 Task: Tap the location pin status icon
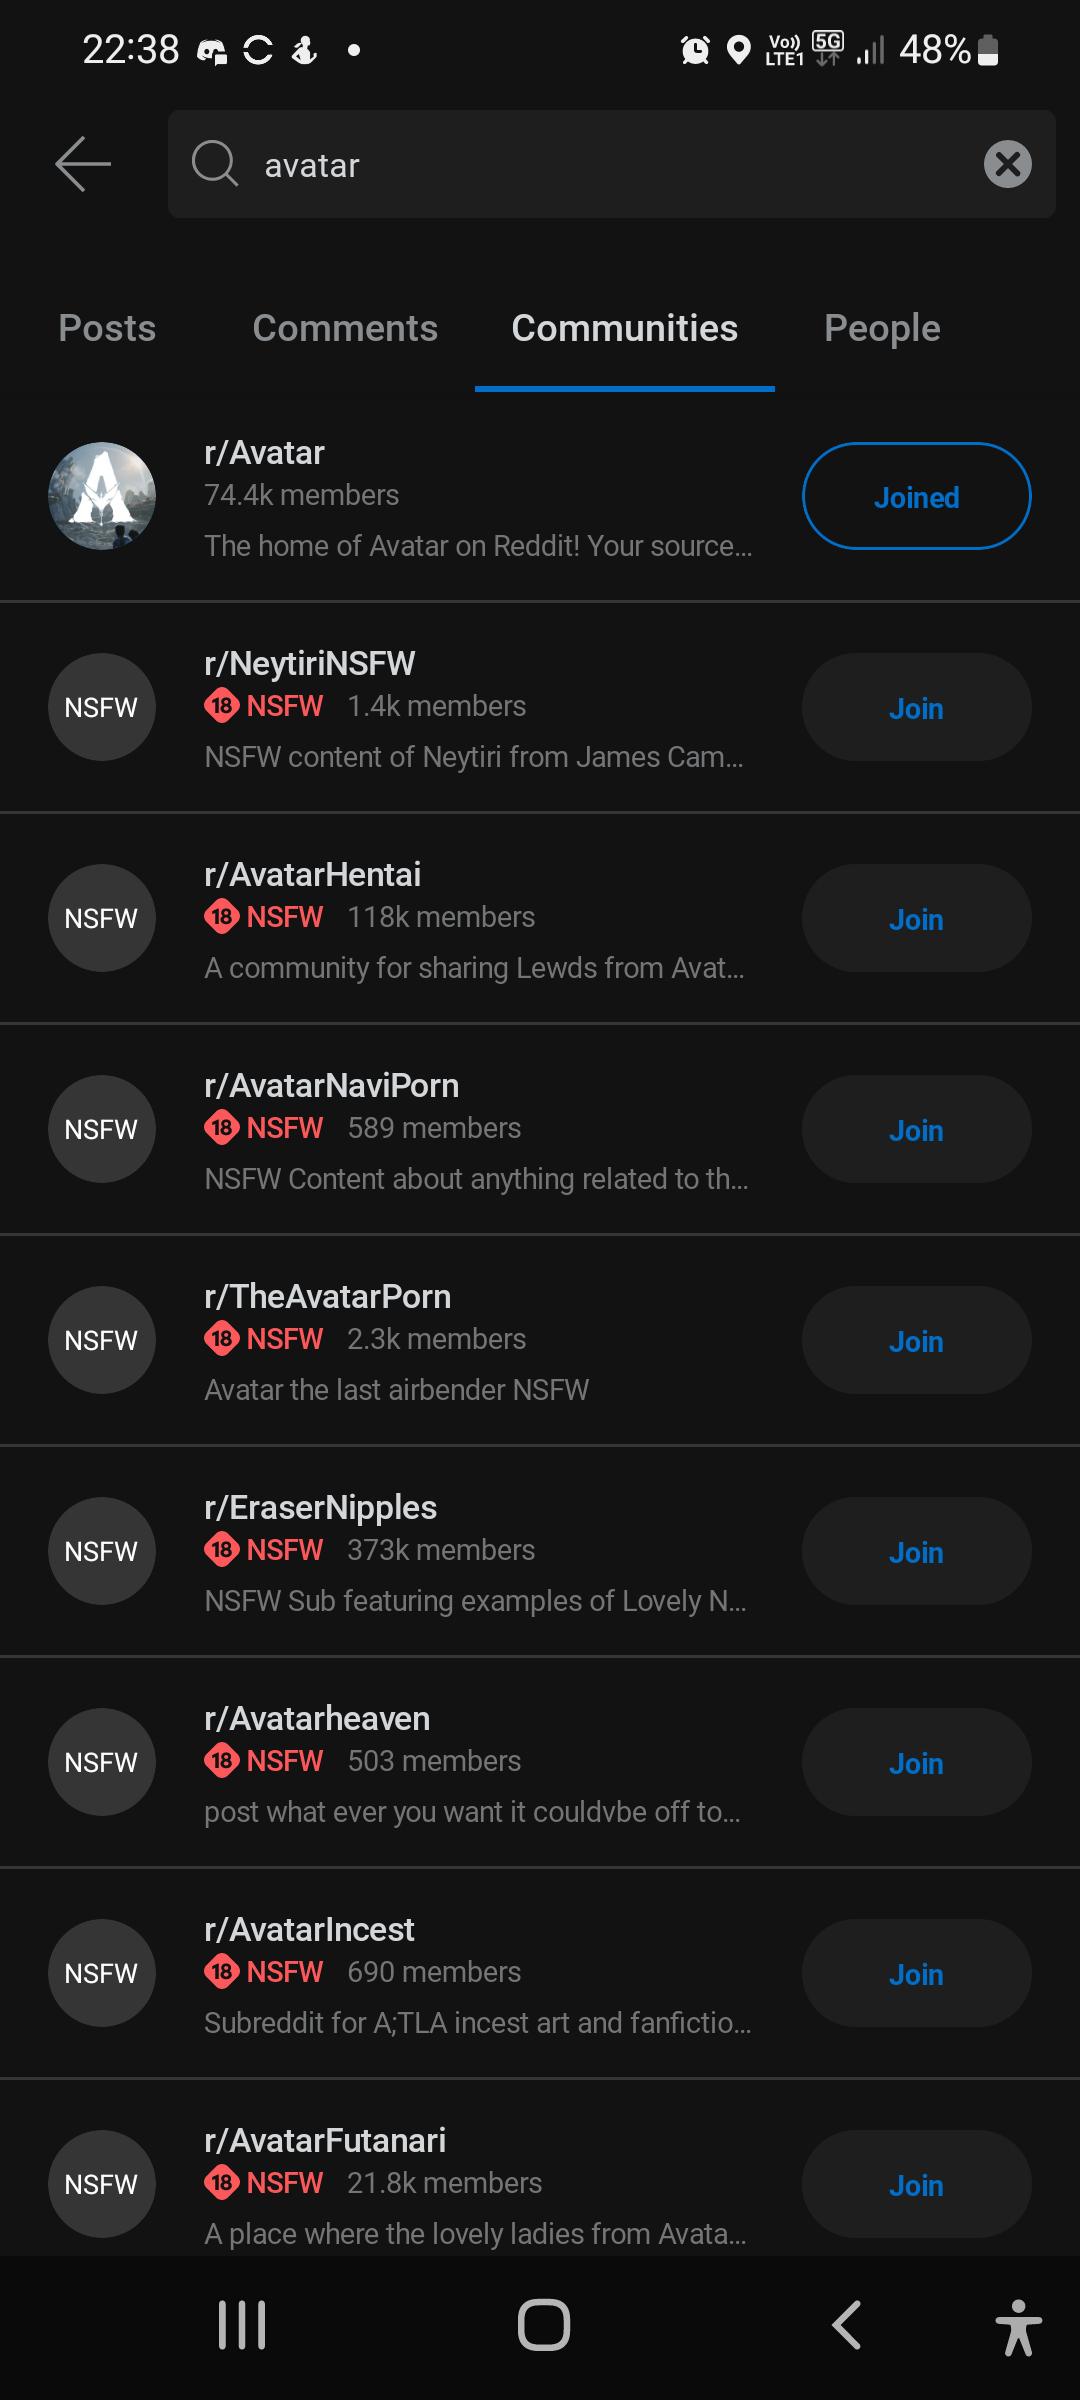tap(738, 49)
